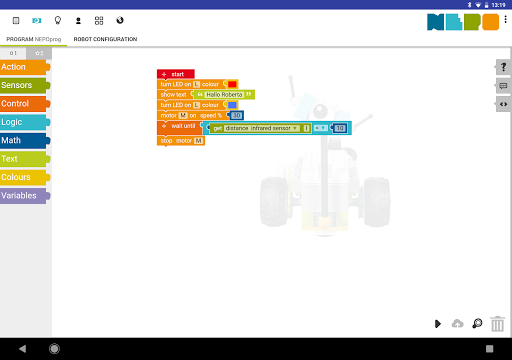Click the trash bin icon

point(497,324)
